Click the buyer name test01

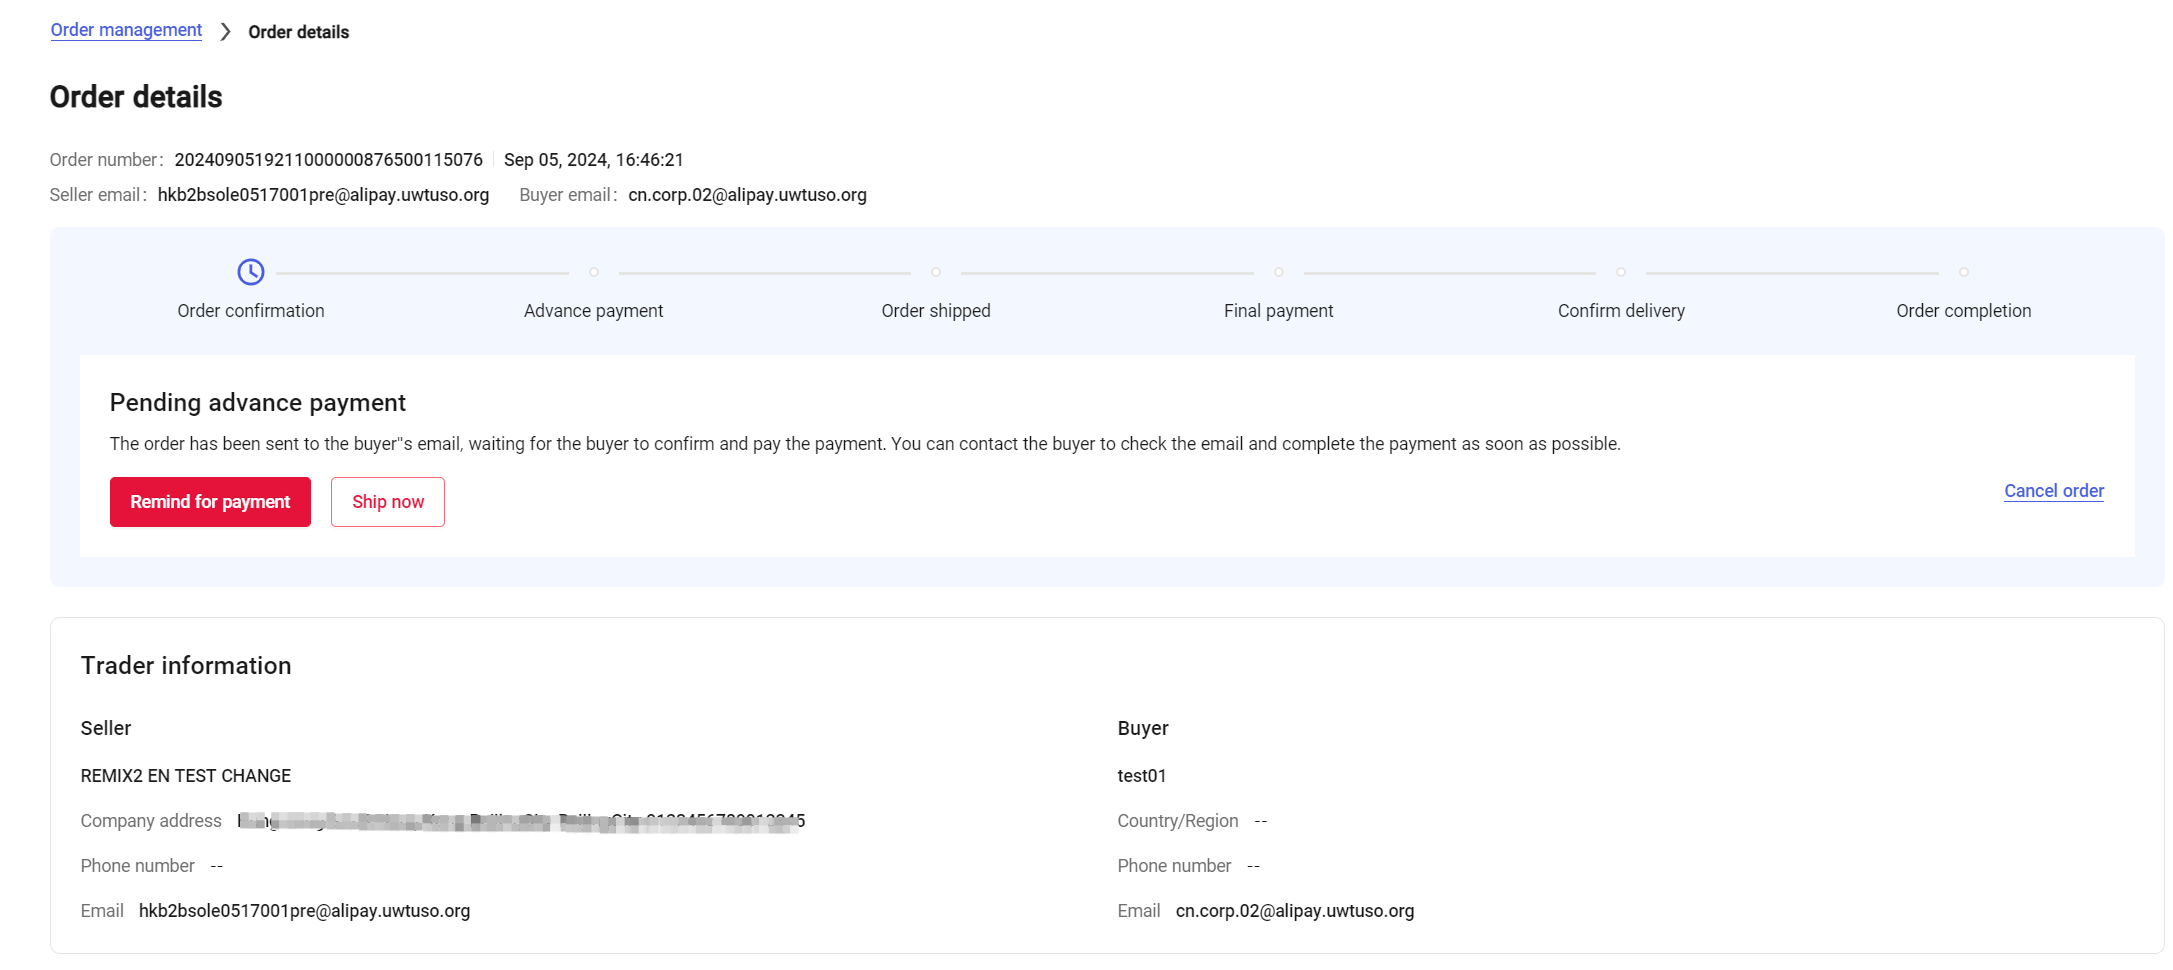(1141, 776)
